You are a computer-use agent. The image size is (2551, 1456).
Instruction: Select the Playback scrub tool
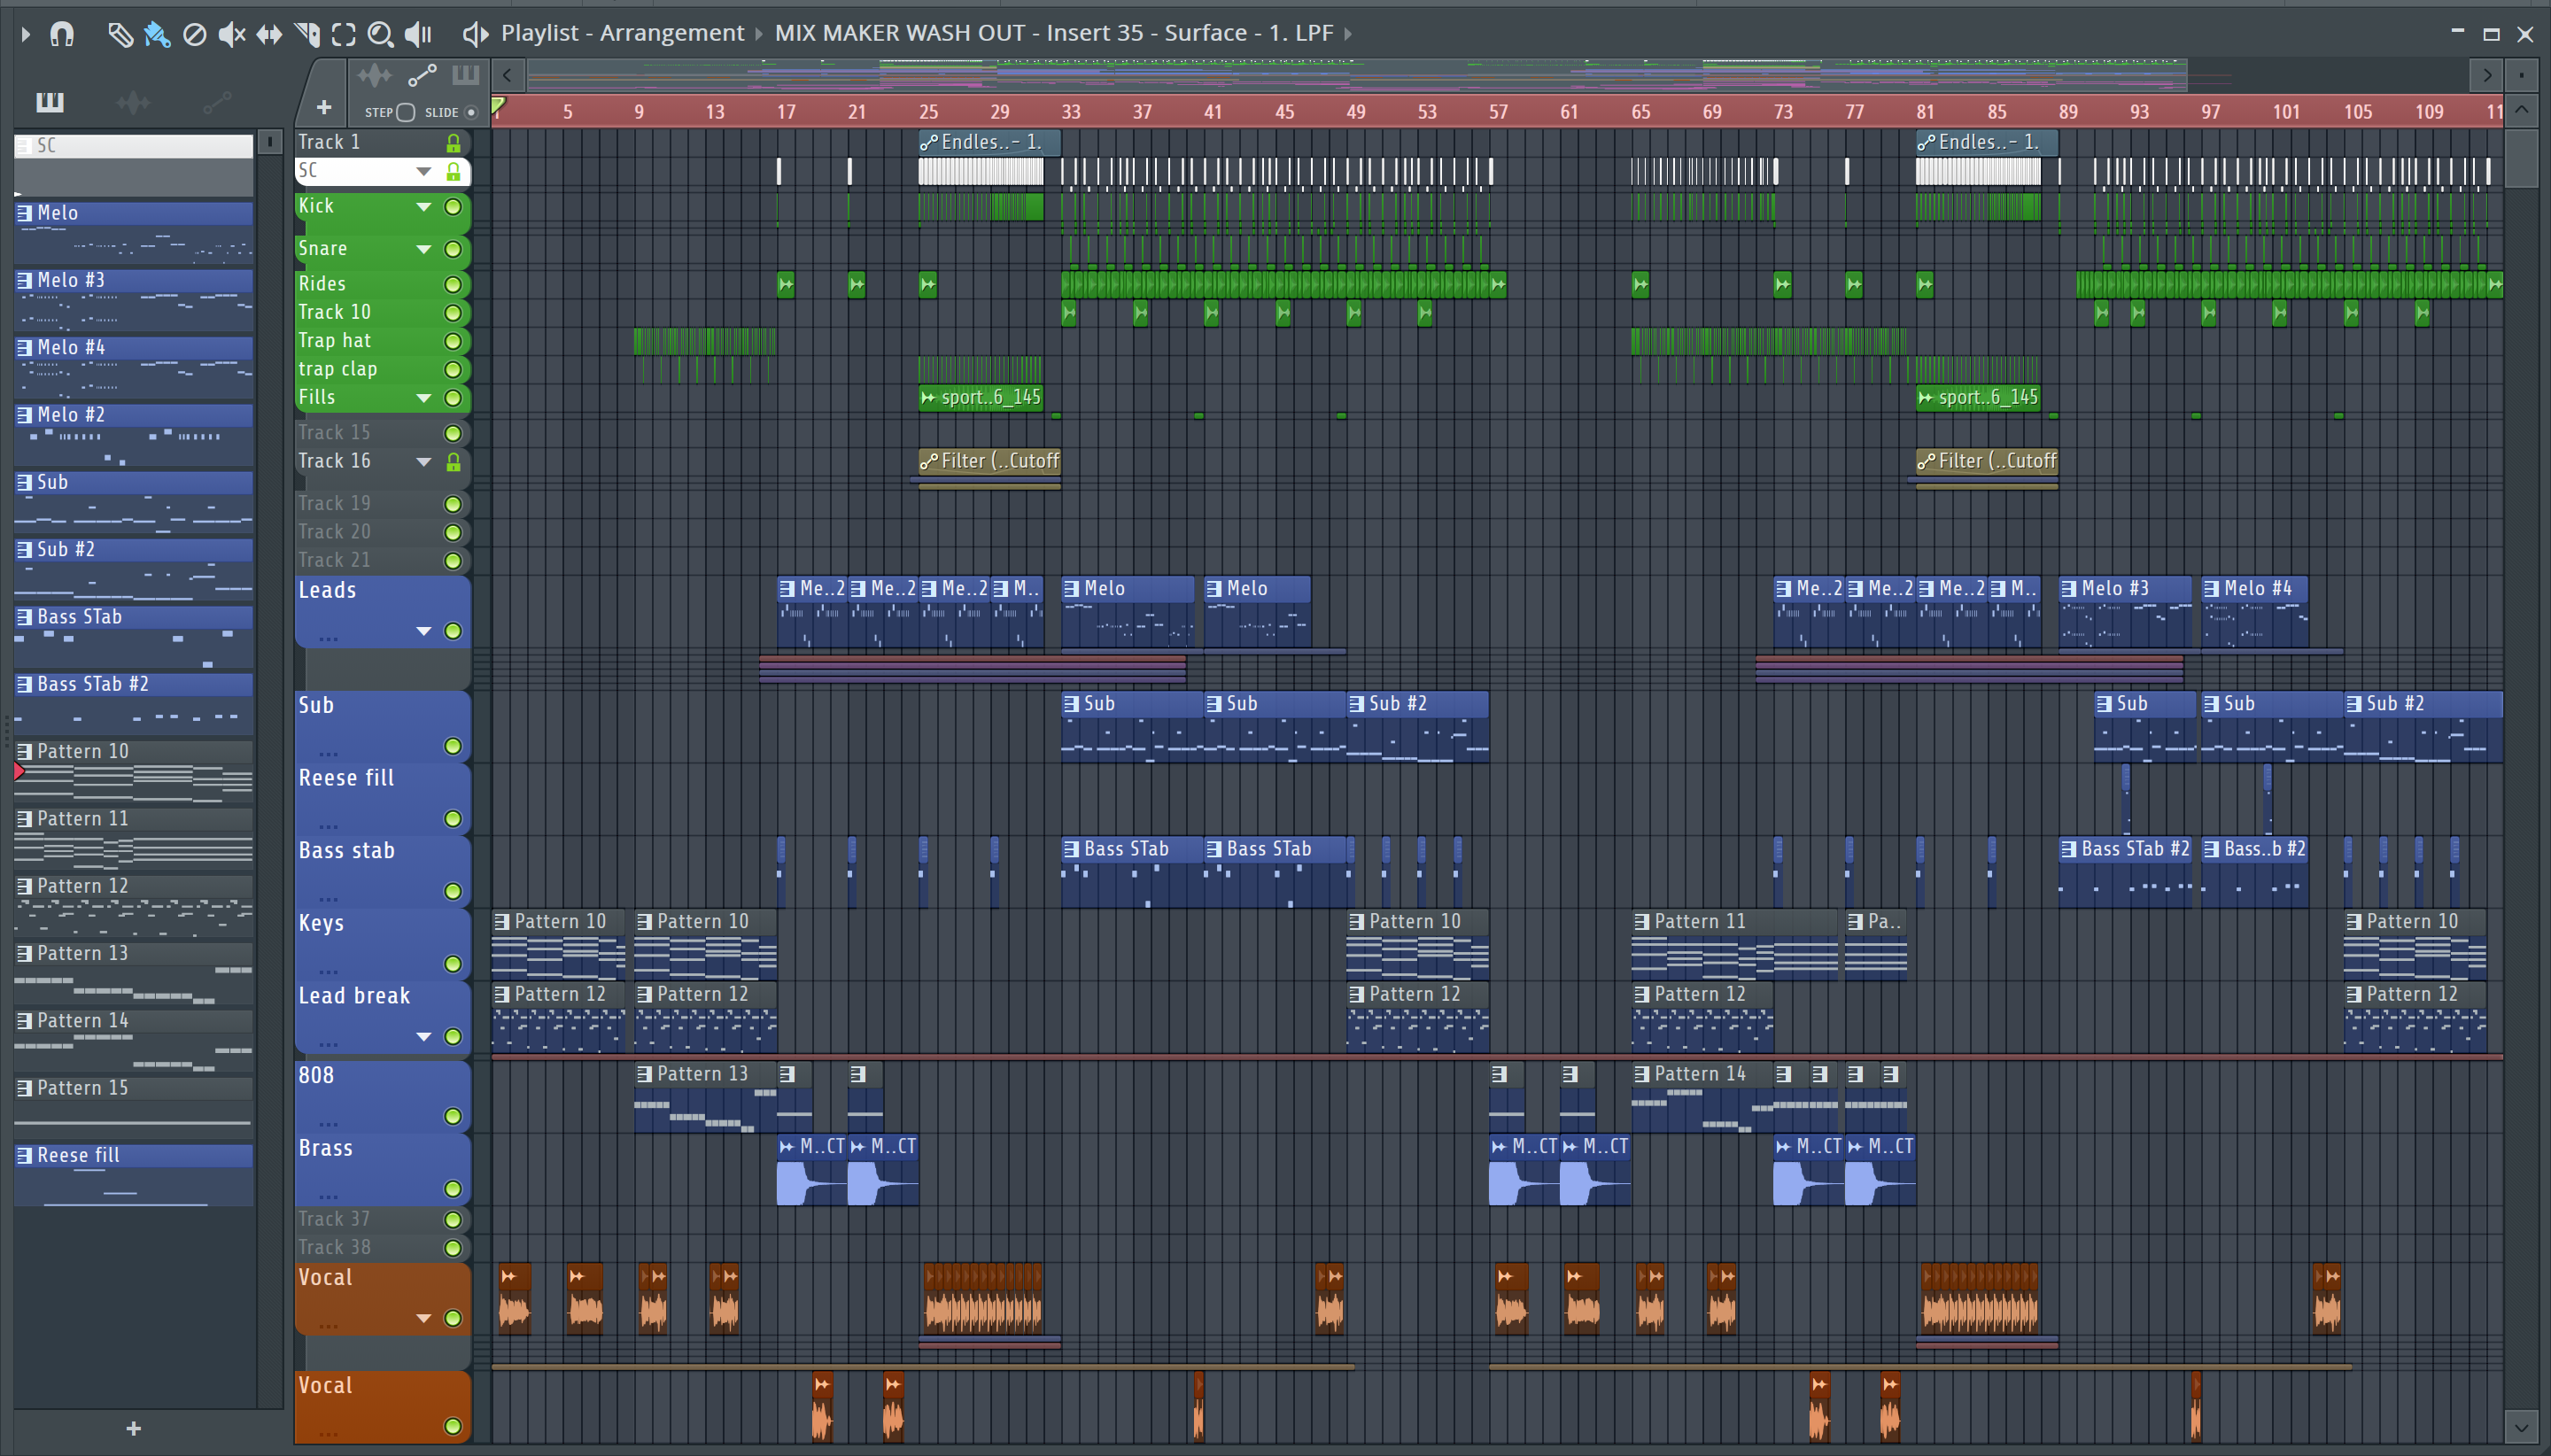tap(418, 35)
